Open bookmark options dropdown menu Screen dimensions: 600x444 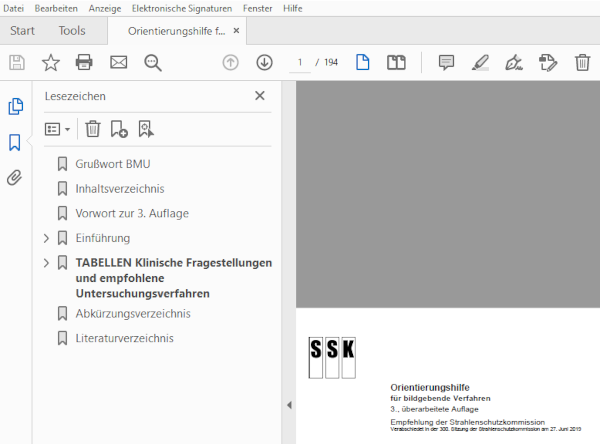(58, 129)
